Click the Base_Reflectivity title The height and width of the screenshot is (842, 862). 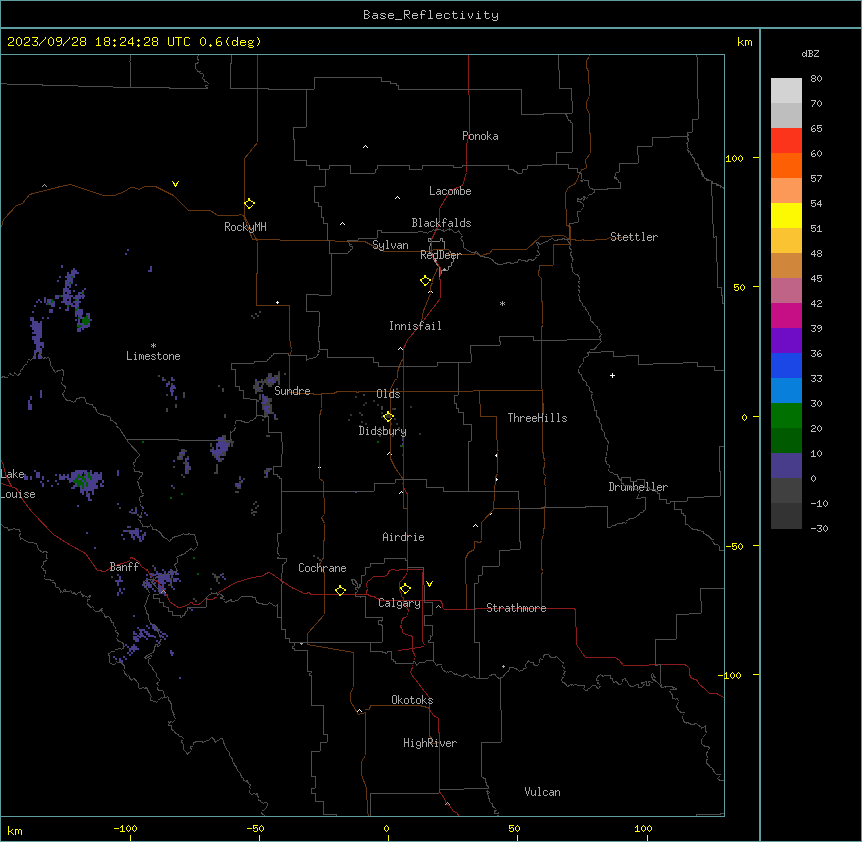(x=431, y=15)
